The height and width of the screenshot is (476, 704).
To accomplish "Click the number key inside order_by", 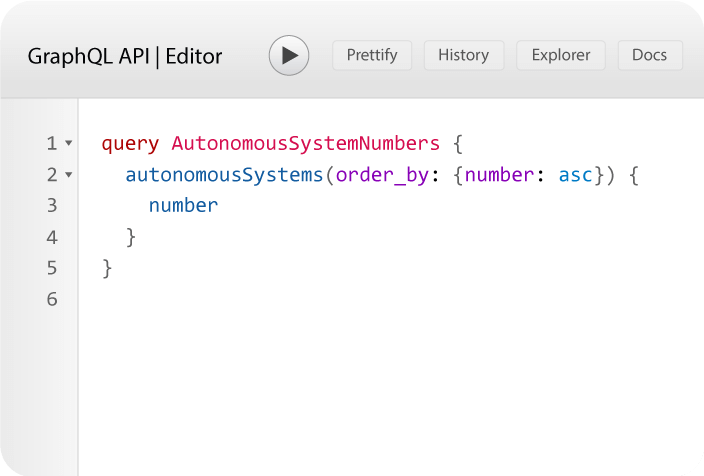I will coord(499,175).
